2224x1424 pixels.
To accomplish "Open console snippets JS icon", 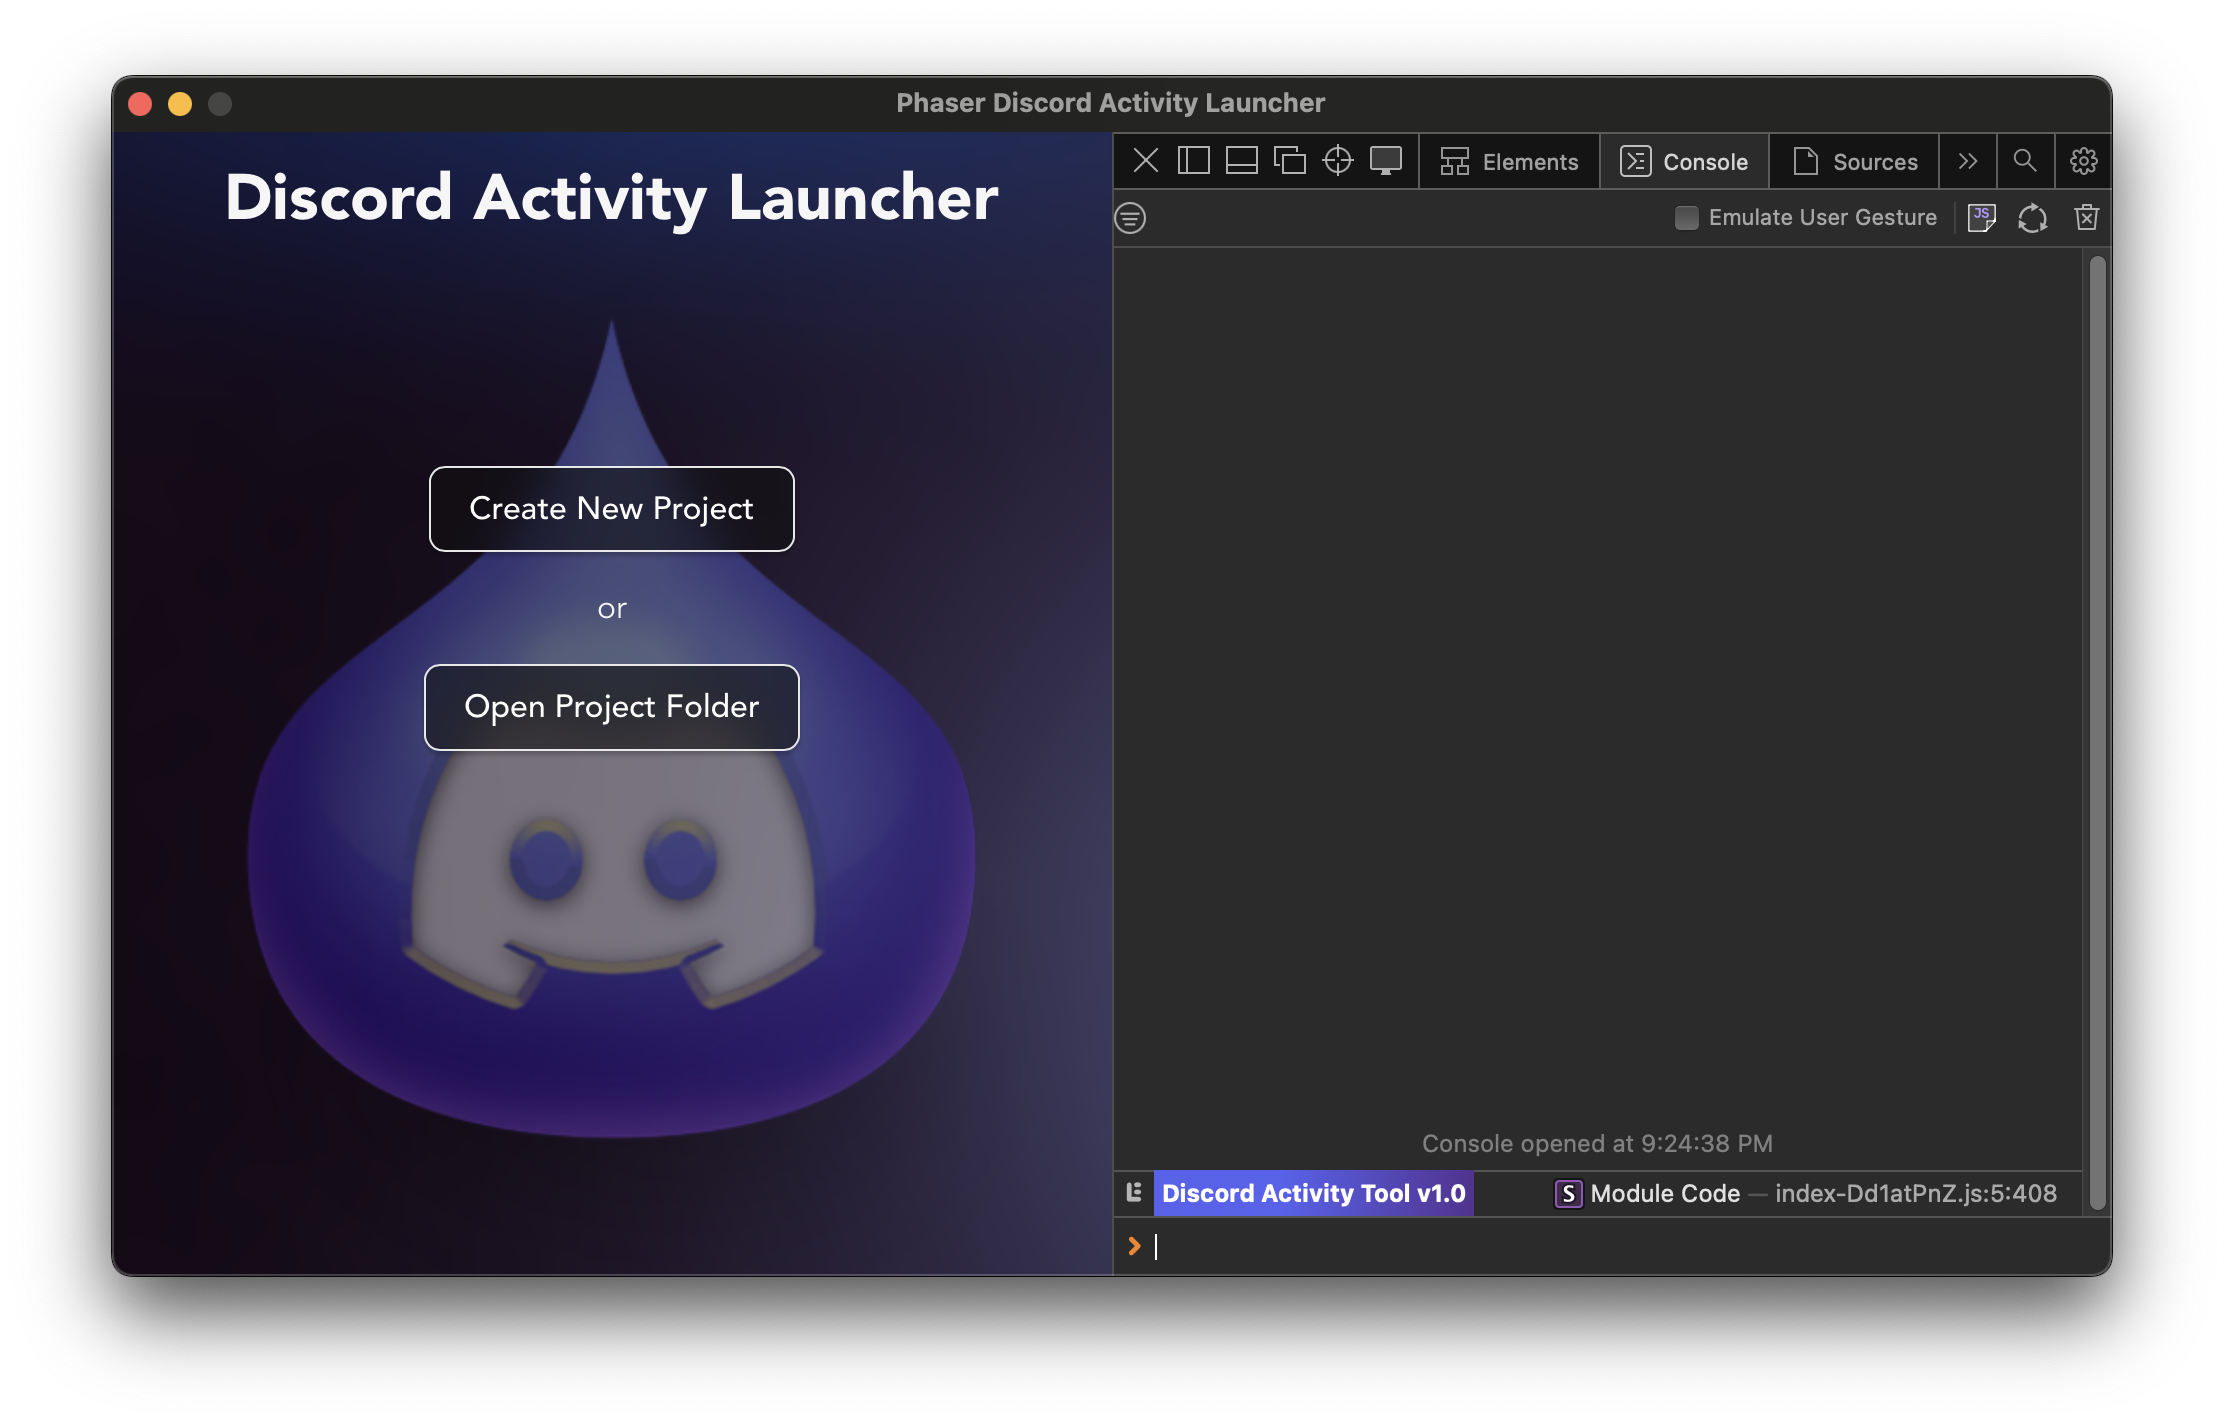I will click(x=1981, y=218).
